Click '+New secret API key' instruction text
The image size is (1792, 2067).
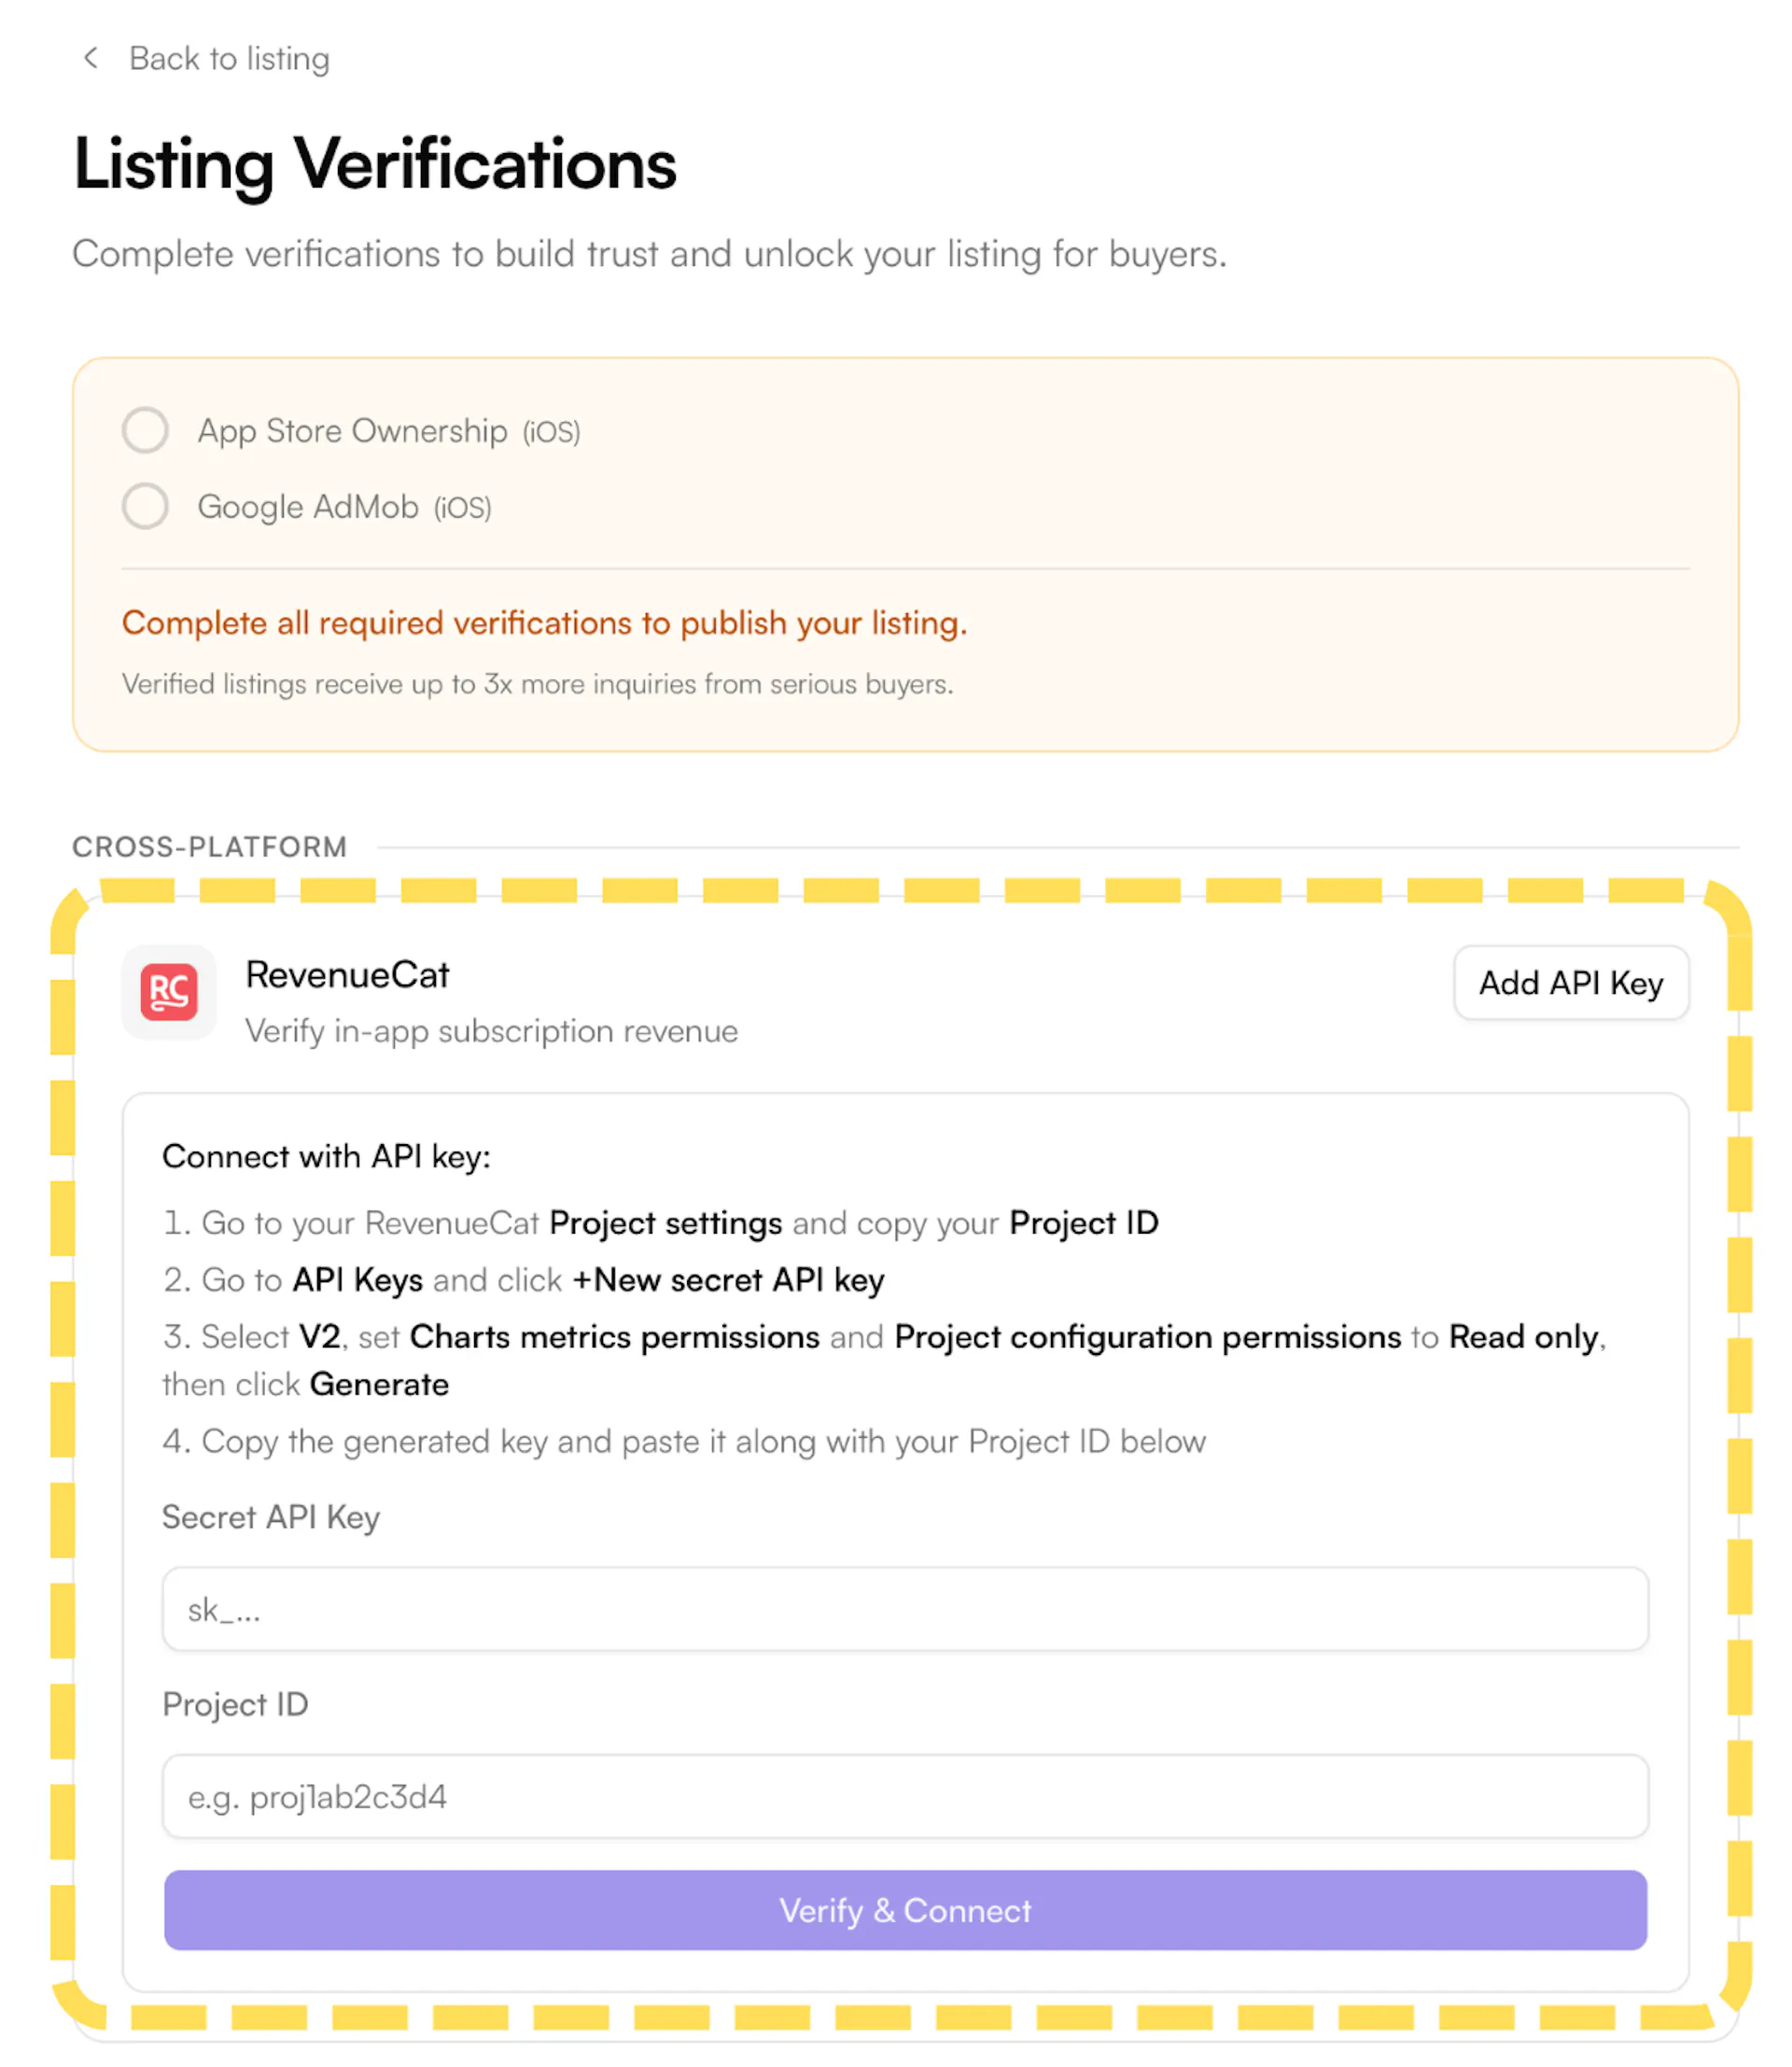coord(728,1280)
